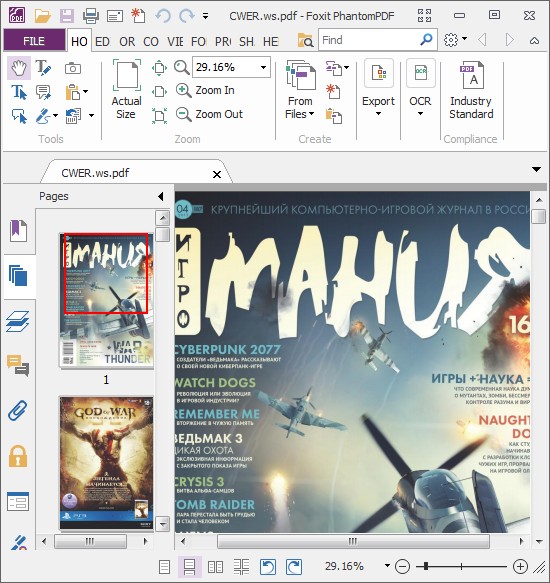Toggle Continuous page view mode

click(189, 567)
